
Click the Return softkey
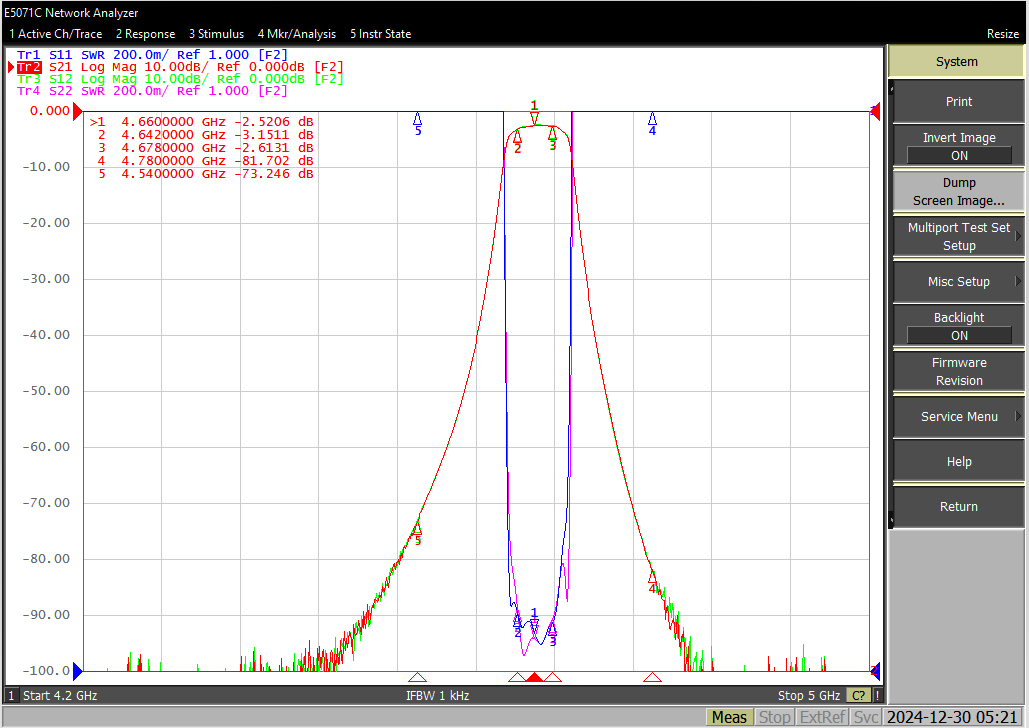coord(959,507)
